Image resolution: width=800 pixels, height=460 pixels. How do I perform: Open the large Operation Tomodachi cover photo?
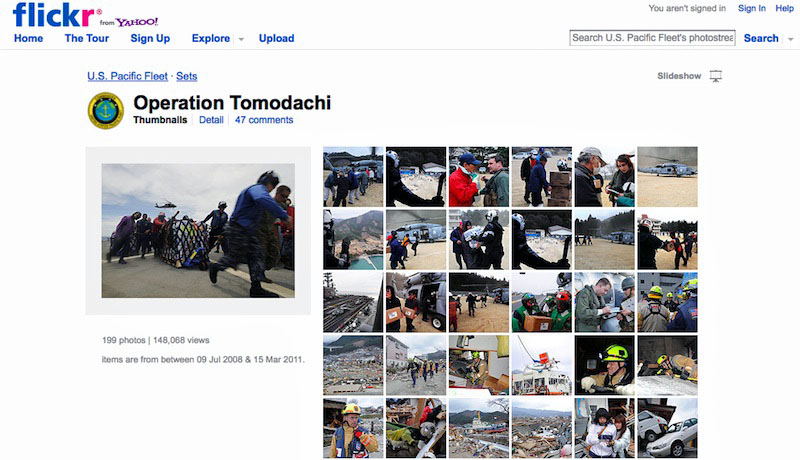click(x=197, y=231)
